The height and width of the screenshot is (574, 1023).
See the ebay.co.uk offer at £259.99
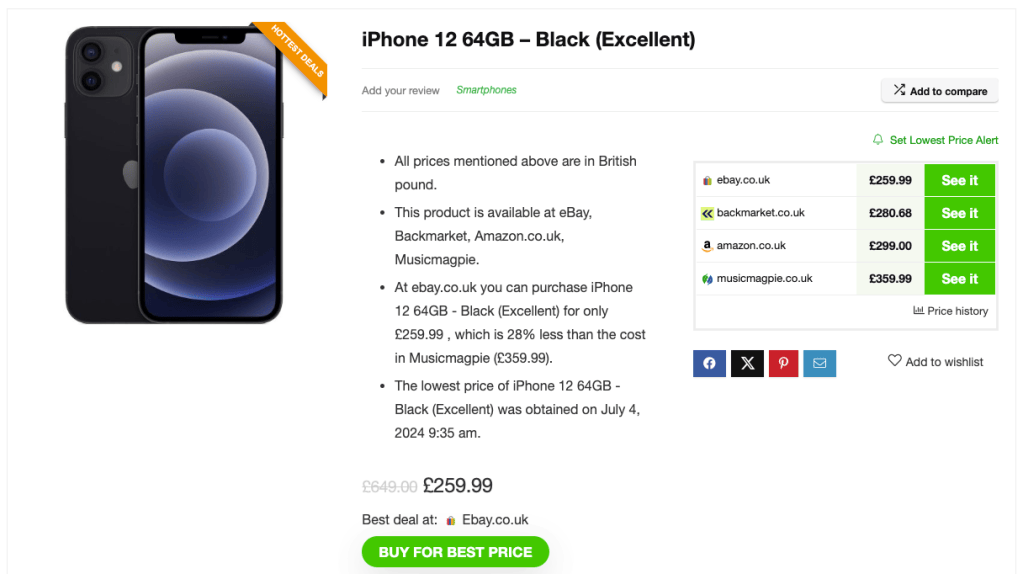pyautogui.click(x=959, y=180)
